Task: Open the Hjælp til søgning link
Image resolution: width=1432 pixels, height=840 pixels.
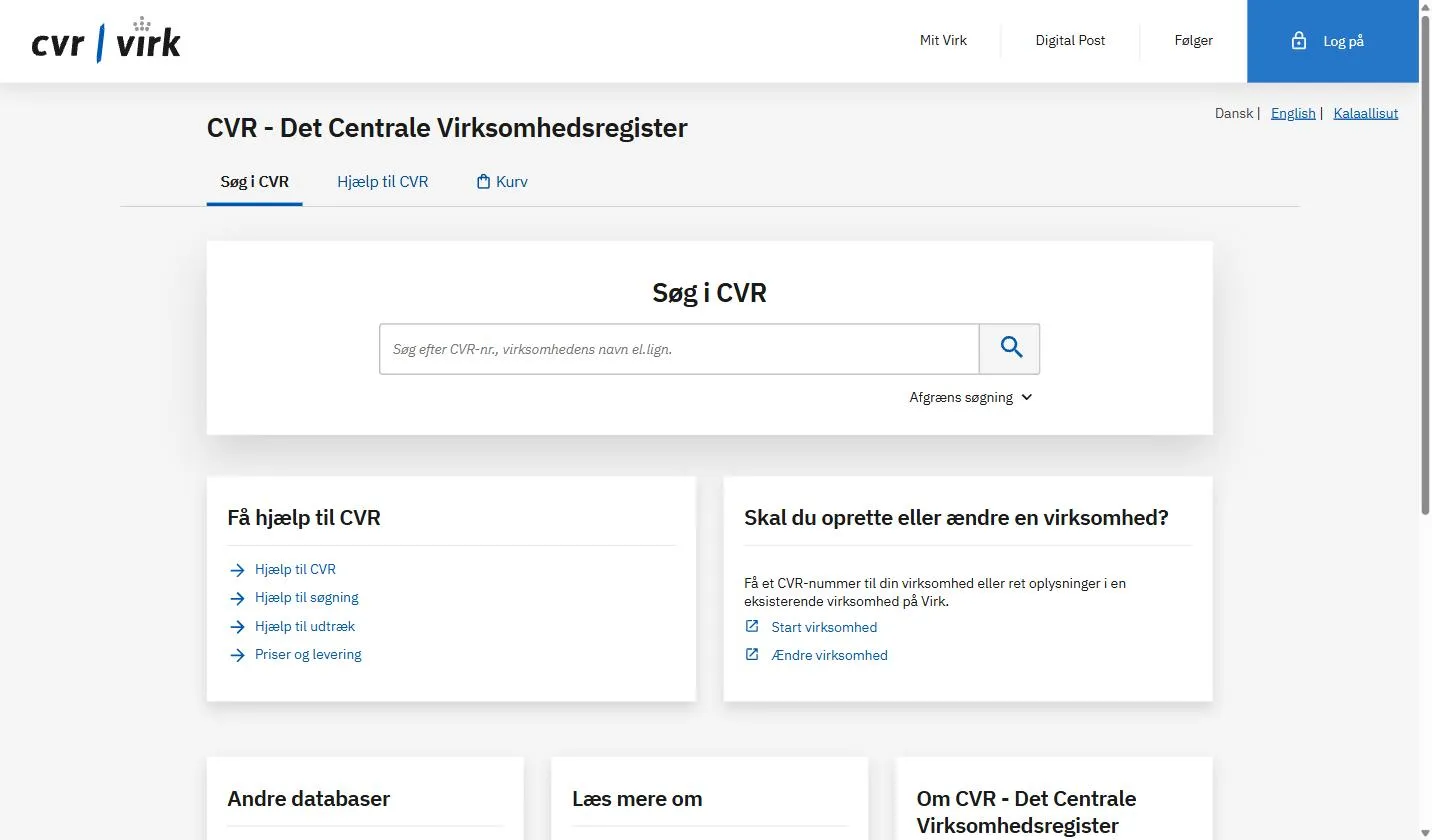Action: coord(306,598)
